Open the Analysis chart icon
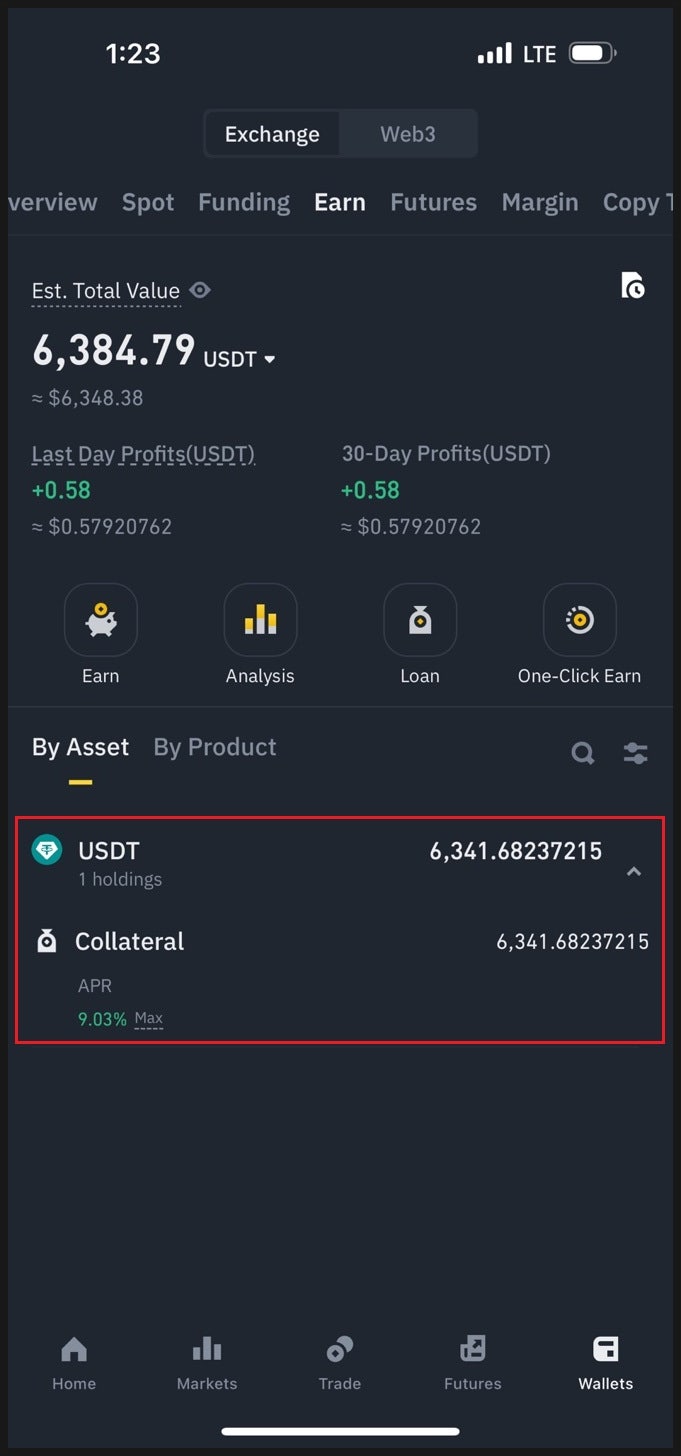 (x=260, y=619)
